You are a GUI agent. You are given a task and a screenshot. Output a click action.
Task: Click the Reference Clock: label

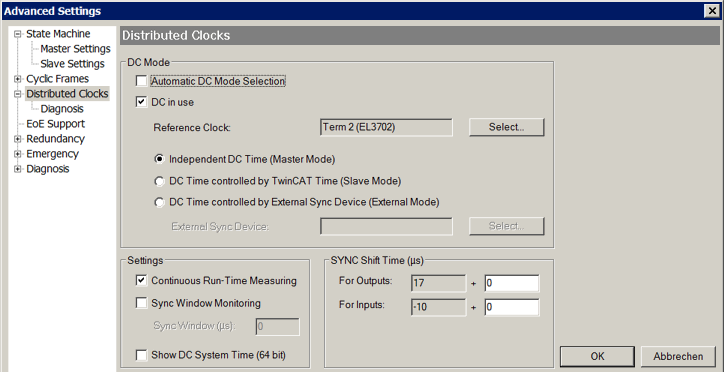[192, 128]
